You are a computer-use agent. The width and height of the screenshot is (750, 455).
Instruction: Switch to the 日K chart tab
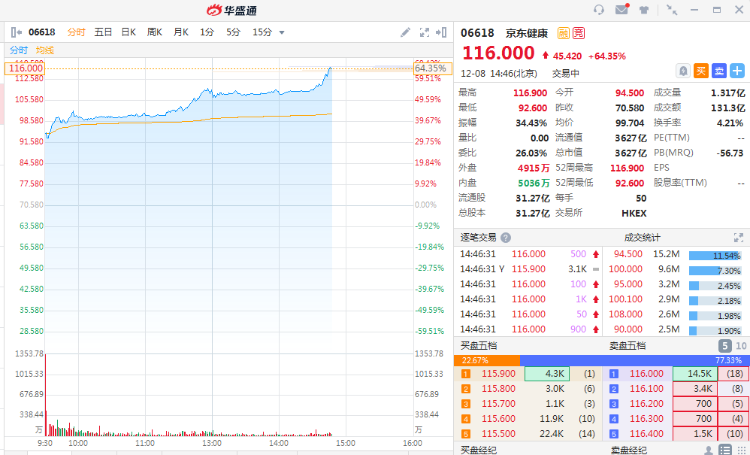click(128, 32)
